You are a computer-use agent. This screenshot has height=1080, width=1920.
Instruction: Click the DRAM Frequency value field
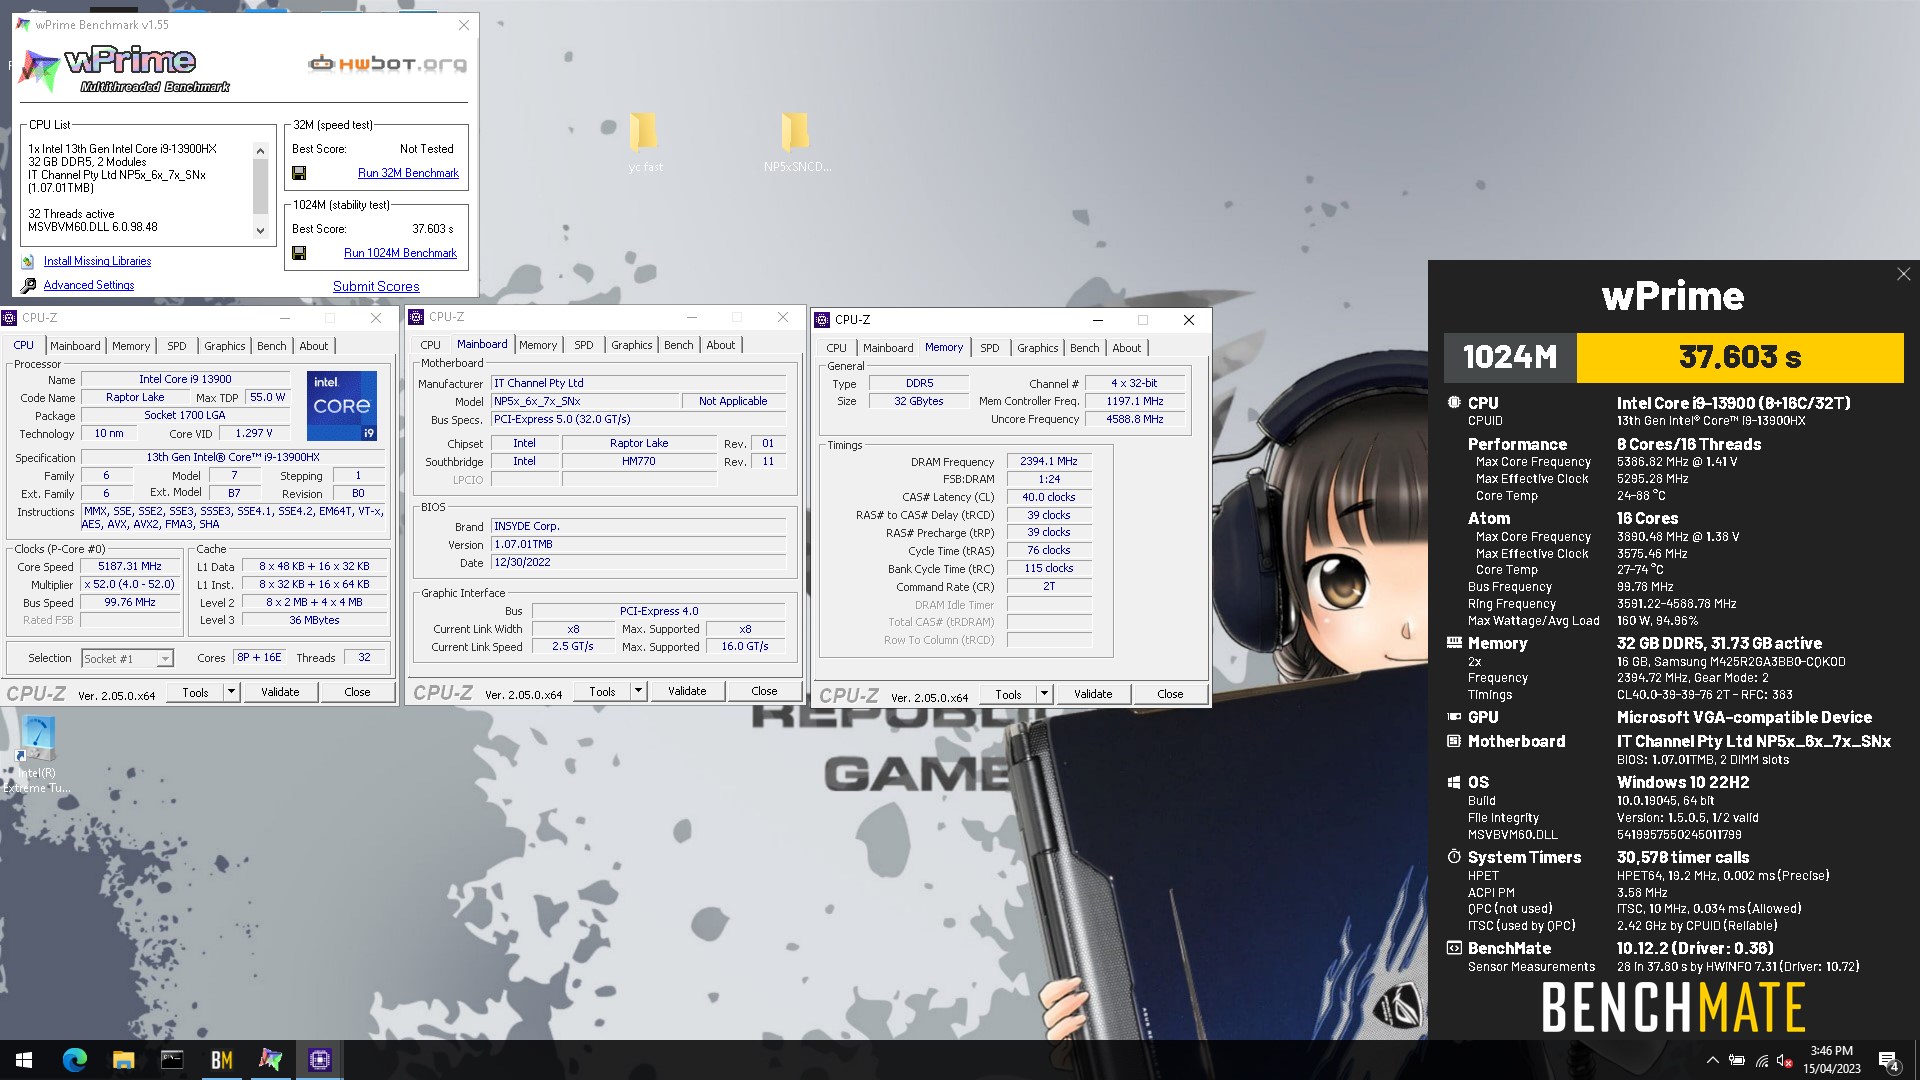[1049, 461]
